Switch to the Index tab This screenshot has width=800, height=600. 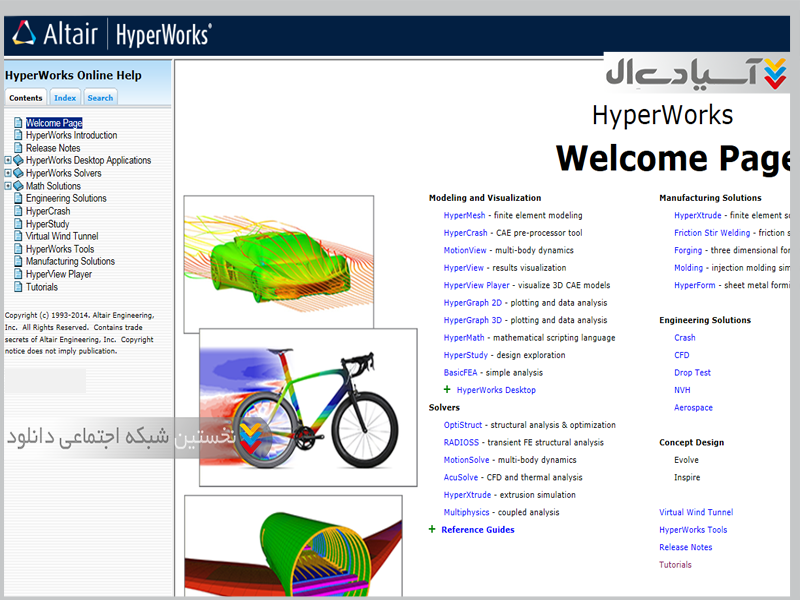point(65,98)
